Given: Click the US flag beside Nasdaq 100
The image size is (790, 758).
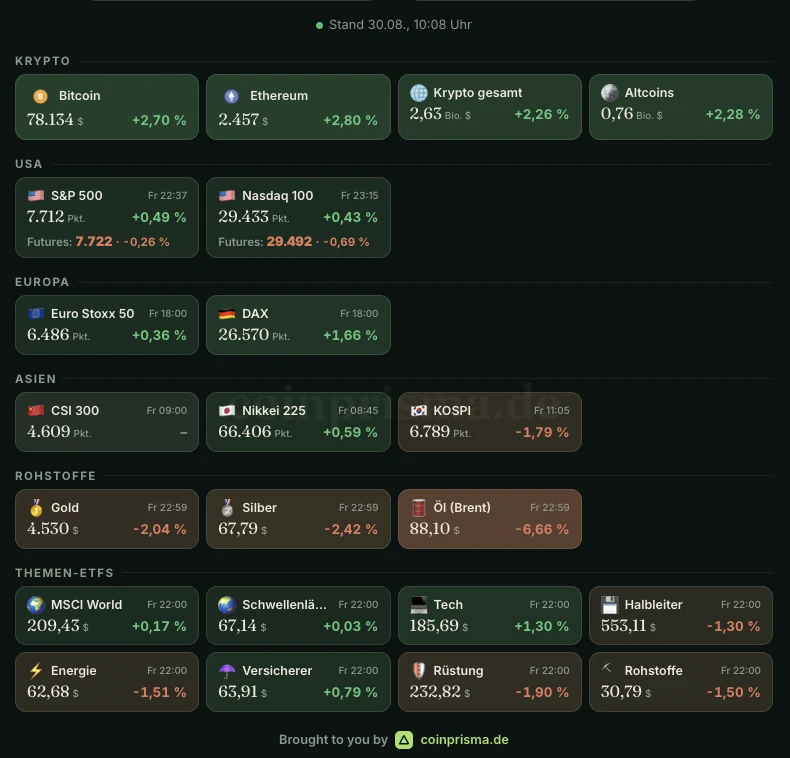Looking at the screenshot, I should click(x=227, y=196).
